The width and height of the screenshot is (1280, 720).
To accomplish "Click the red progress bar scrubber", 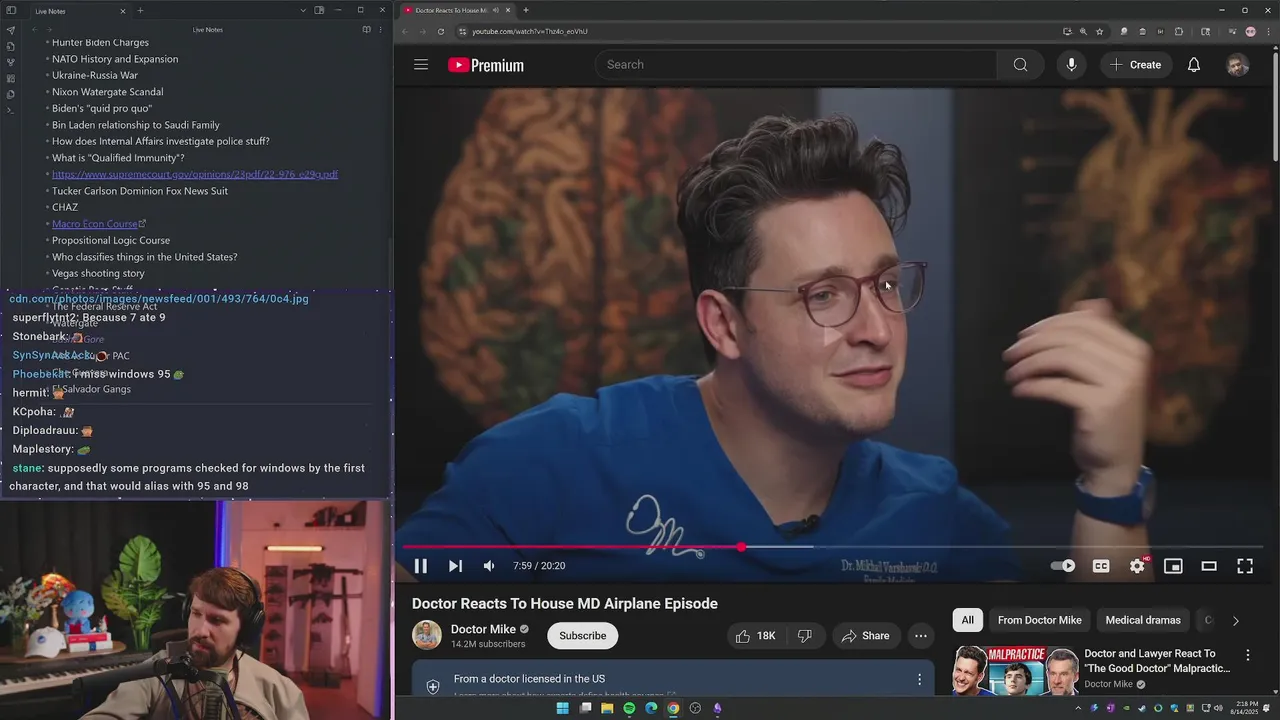I will 741,547.
